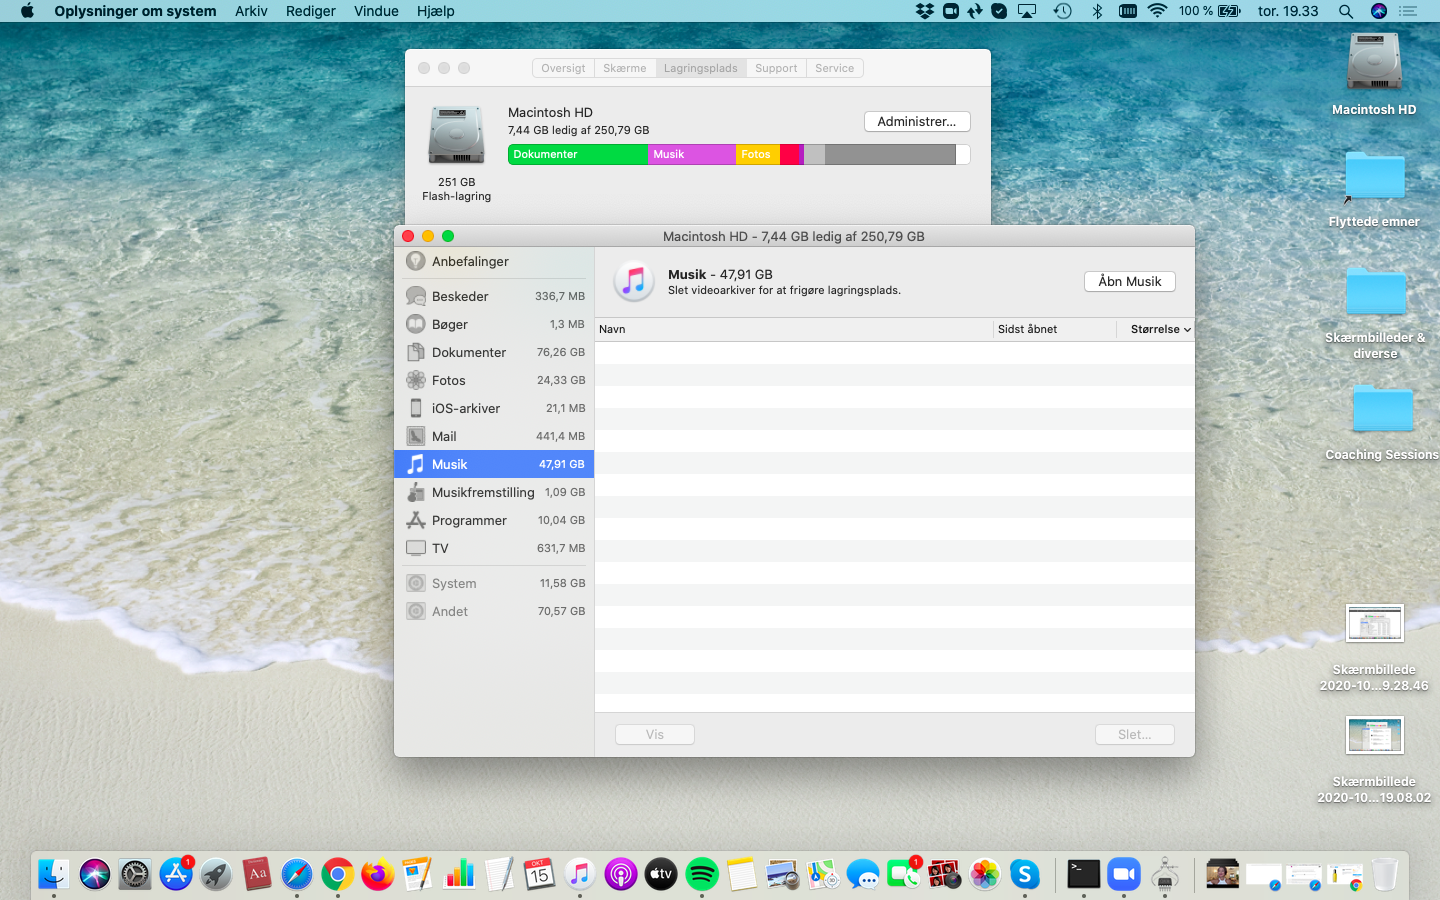Open System Preferences from the Dock

tap(135, 874)
